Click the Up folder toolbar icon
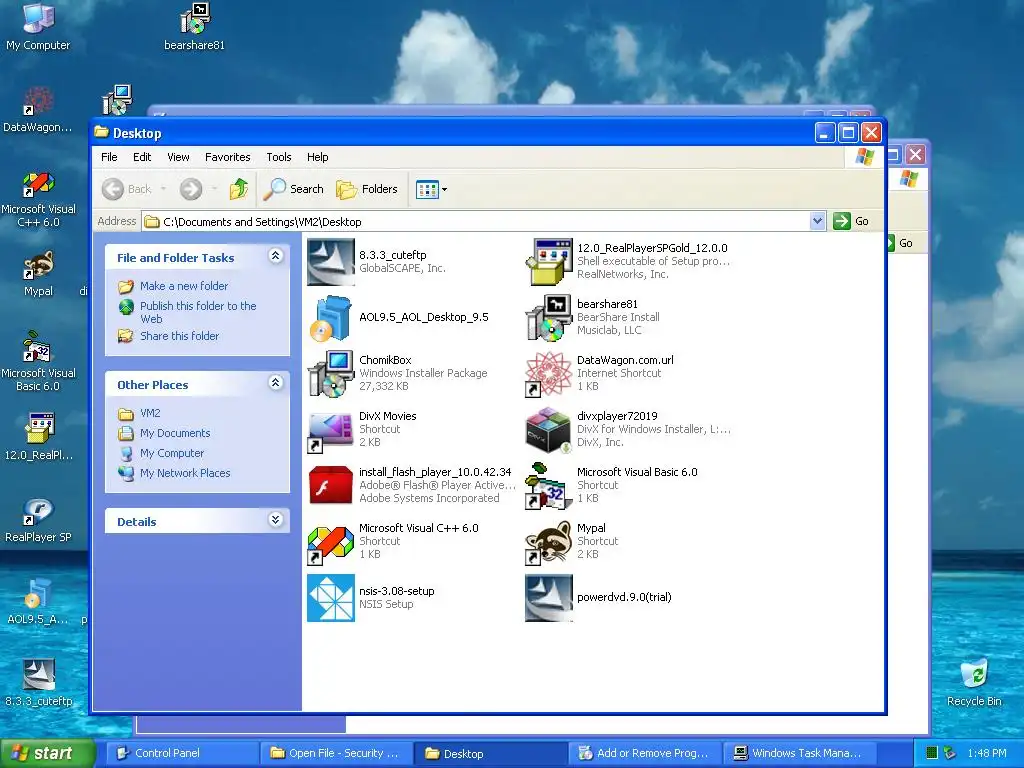Viewport: 1024px width, 768px height. click(x=239, y=189)
